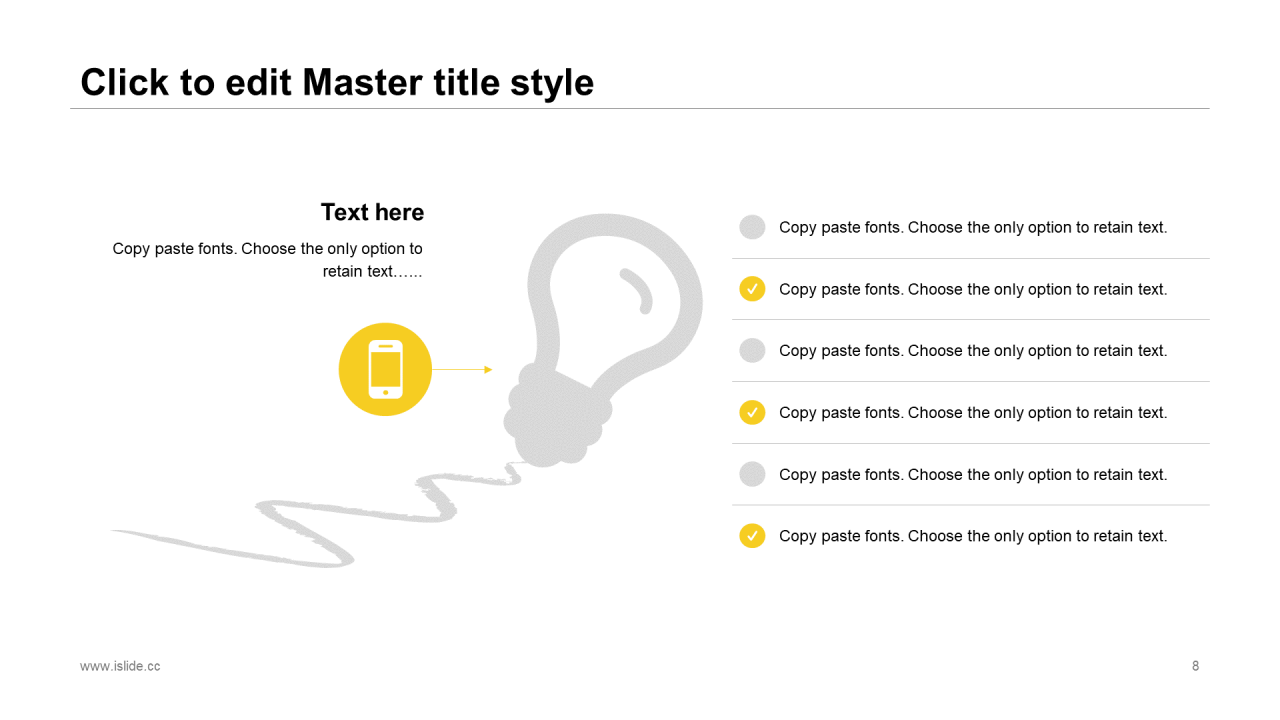
Task: Select the "Text here" heading
Action: pyautogui.click(x=372, y=212)
